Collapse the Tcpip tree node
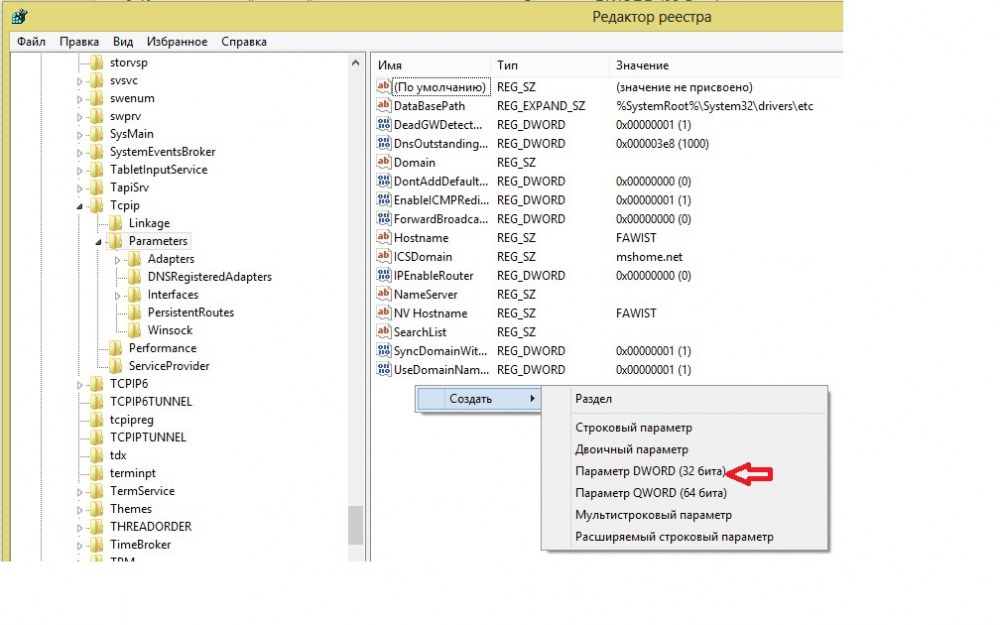This screenshot has width=1000, height=625. [80, 206]
